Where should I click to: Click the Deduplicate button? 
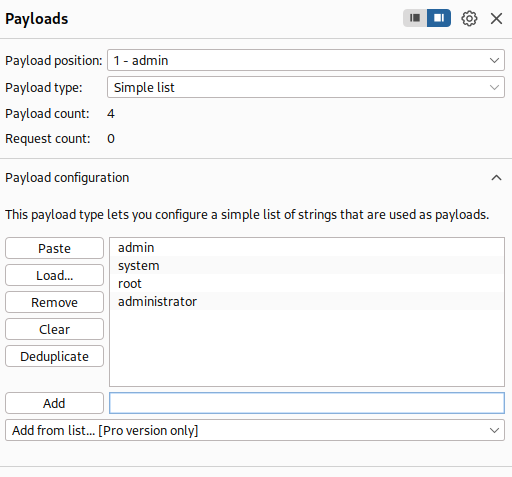coord(54,356)
